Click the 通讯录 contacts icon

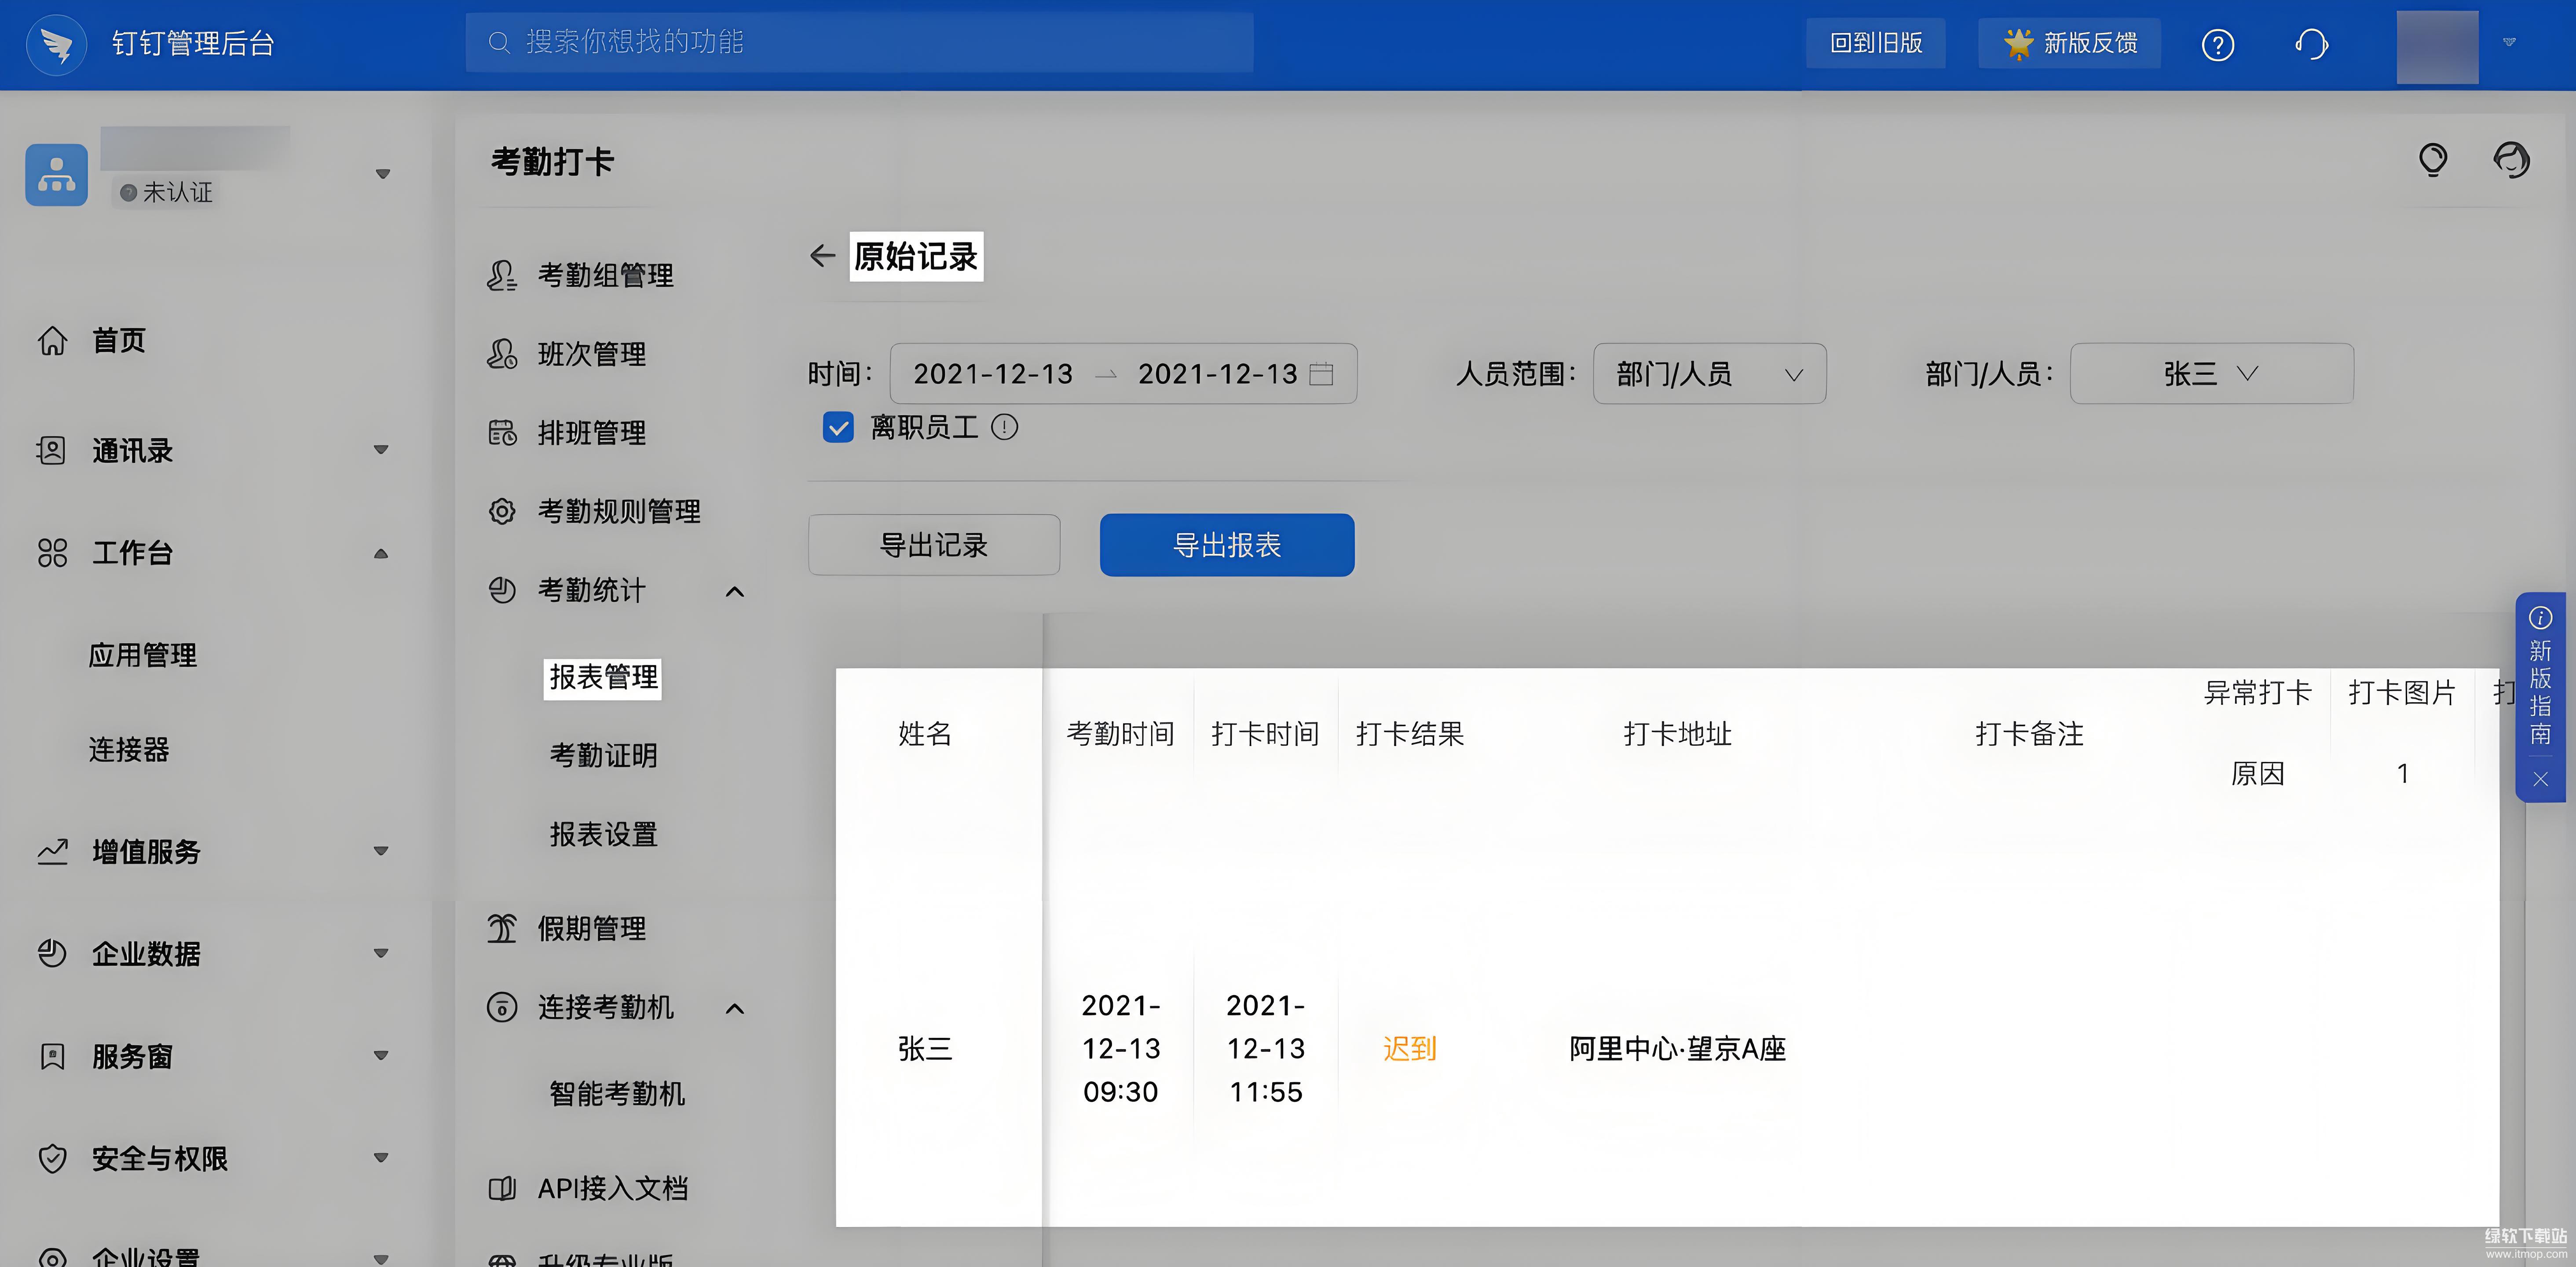pos(51,451)
